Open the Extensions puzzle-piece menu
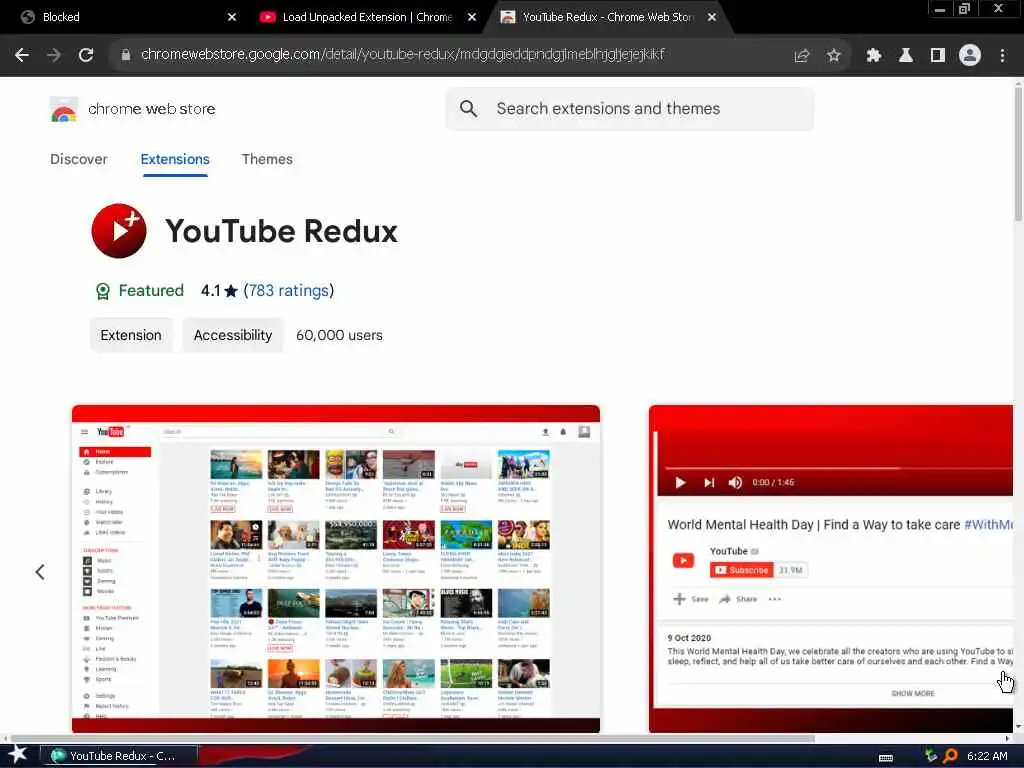 874,56
